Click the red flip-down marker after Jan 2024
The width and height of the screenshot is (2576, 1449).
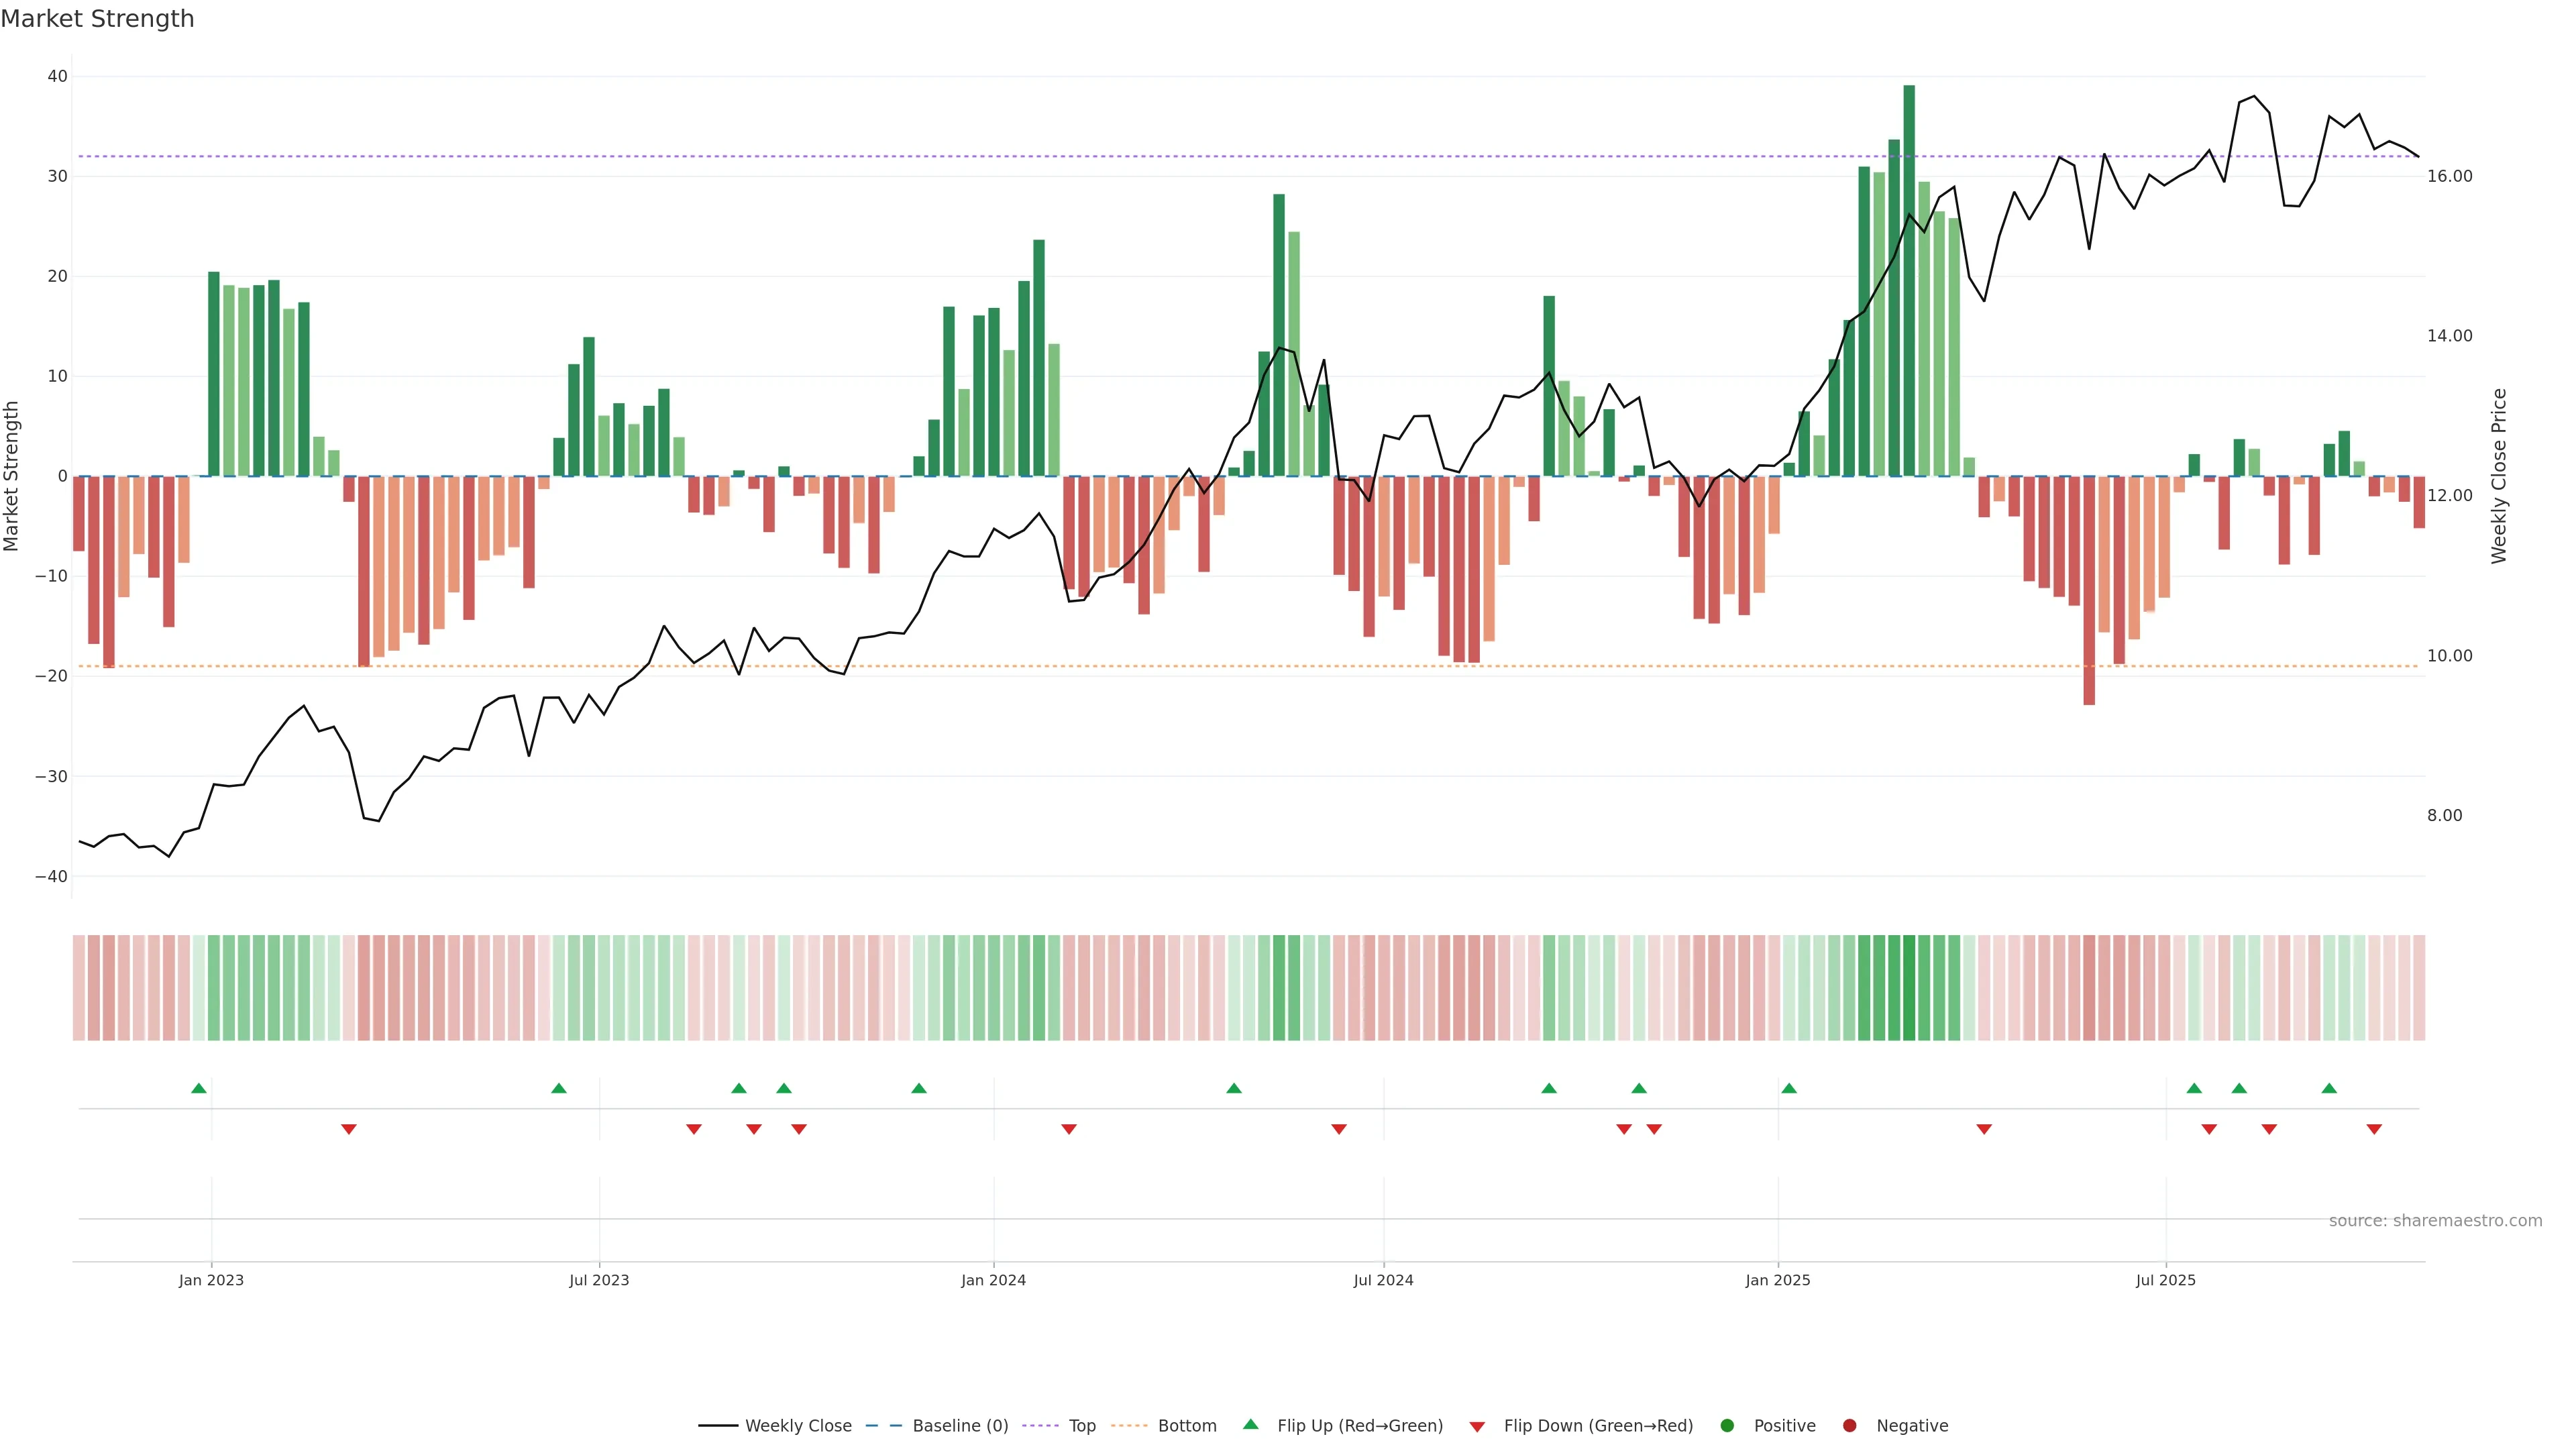tap(1069, 1129)
